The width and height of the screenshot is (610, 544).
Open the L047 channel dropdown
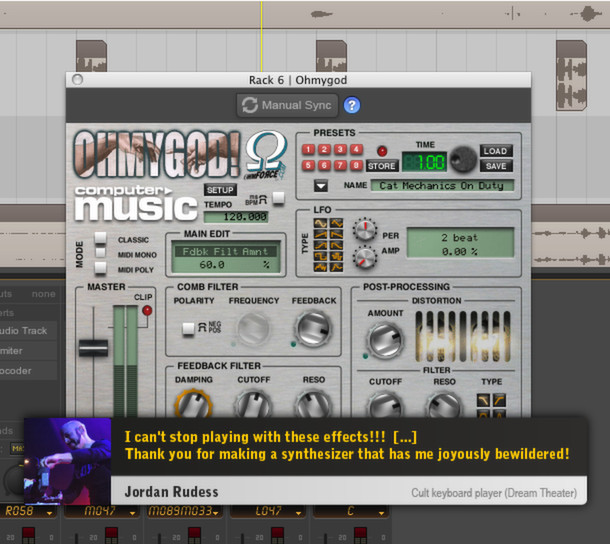tap(298, 513)
